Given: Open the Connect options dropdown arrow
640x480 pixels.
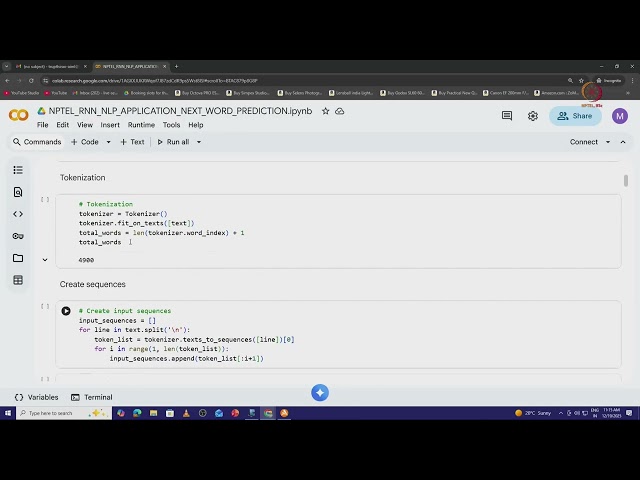Looking at the screenshot, I should coord(608,142).
